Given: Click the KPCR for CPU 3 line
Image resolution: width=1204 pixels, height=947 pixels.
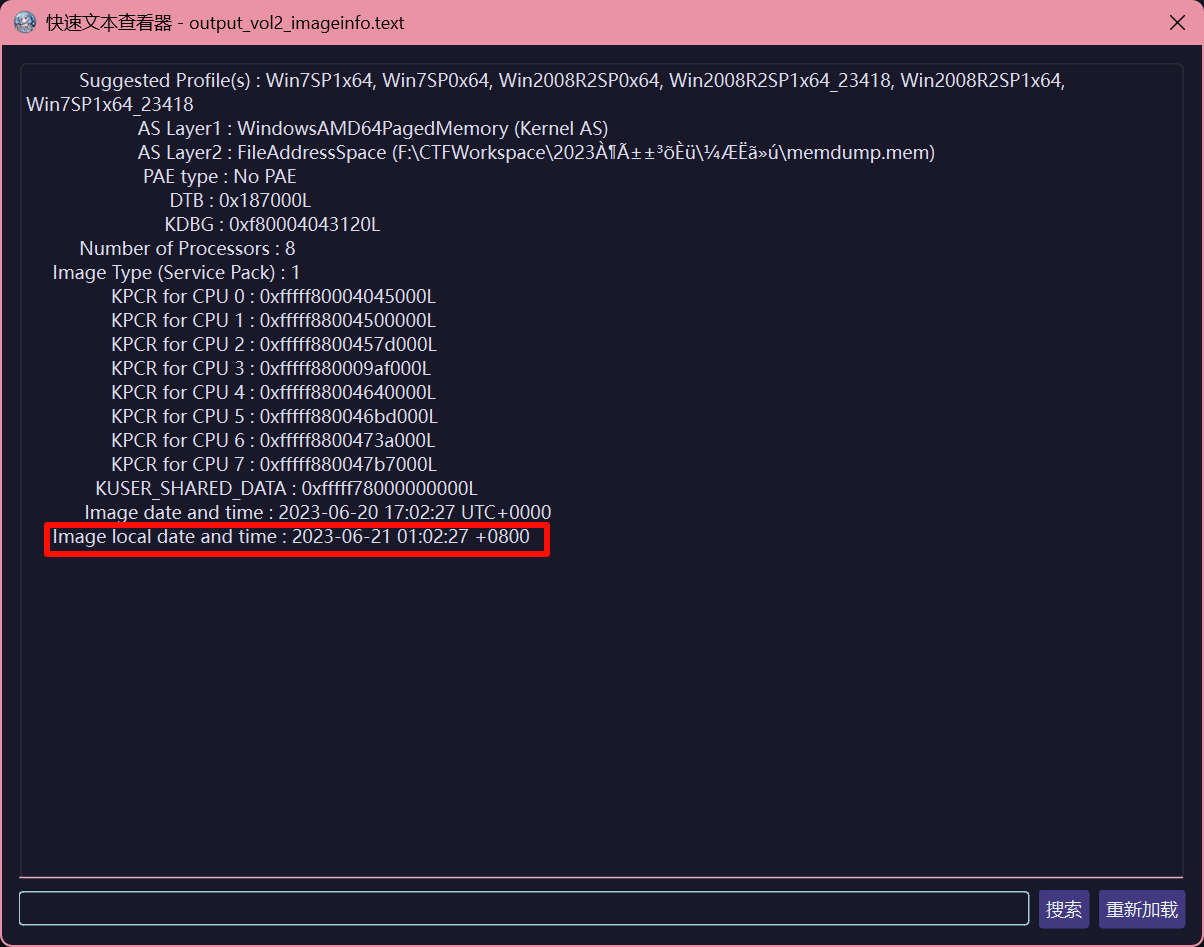Looking at the screenshot, I should (x=271, y=368).
